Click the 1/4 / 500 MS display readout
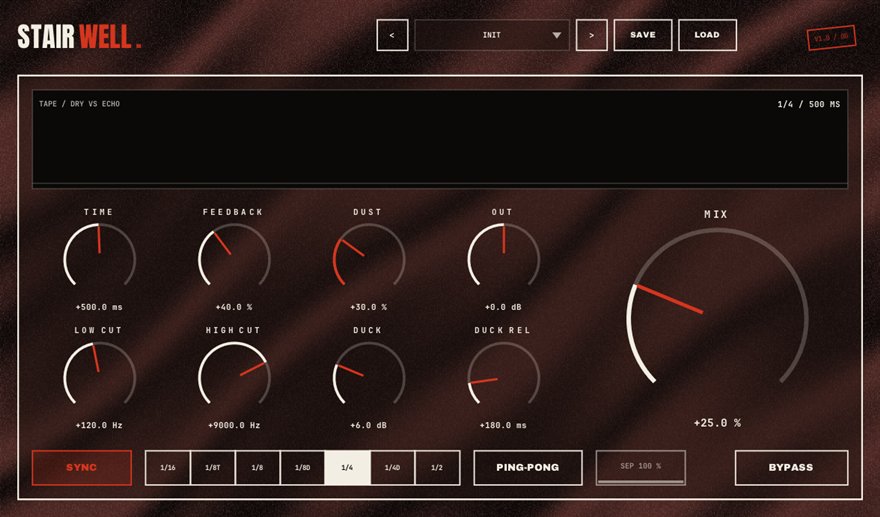Image resolution: width=880 pixels, height=517 pixels. (x=809, y=104)
